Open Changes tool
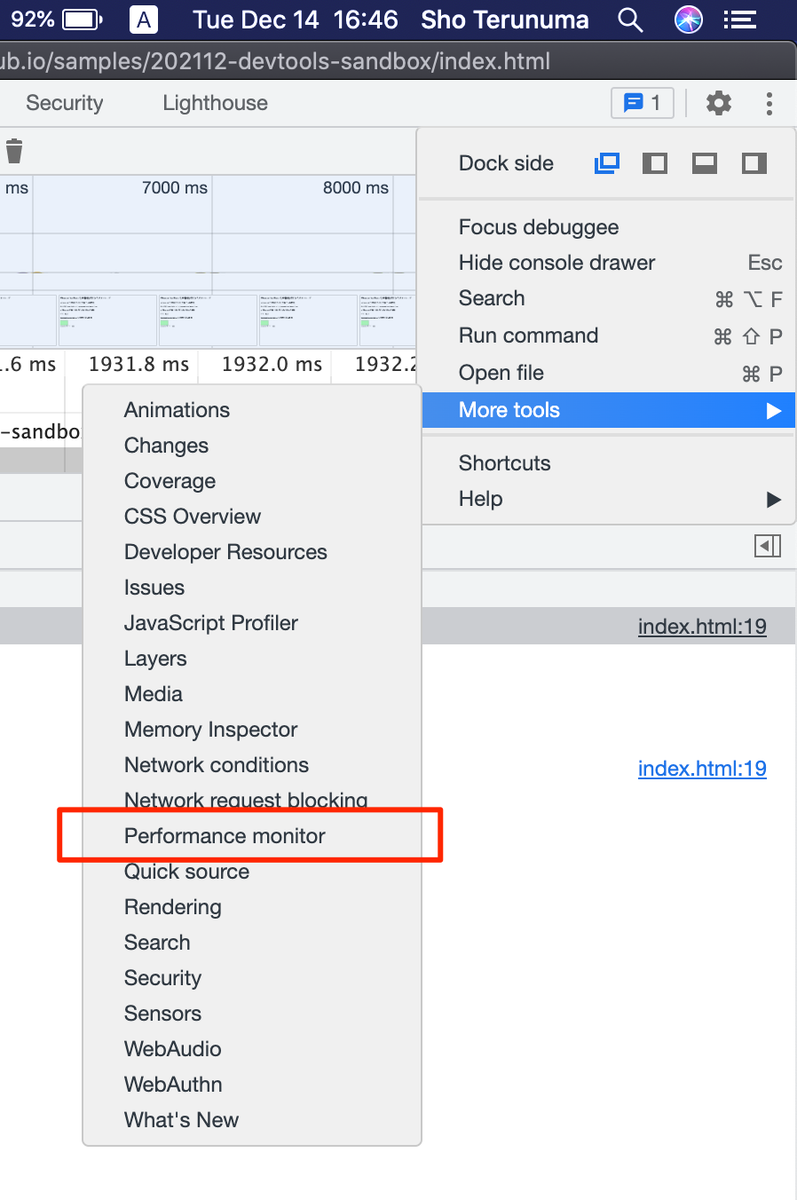This screenshot has width=797, height=1200. coord(252,446)
